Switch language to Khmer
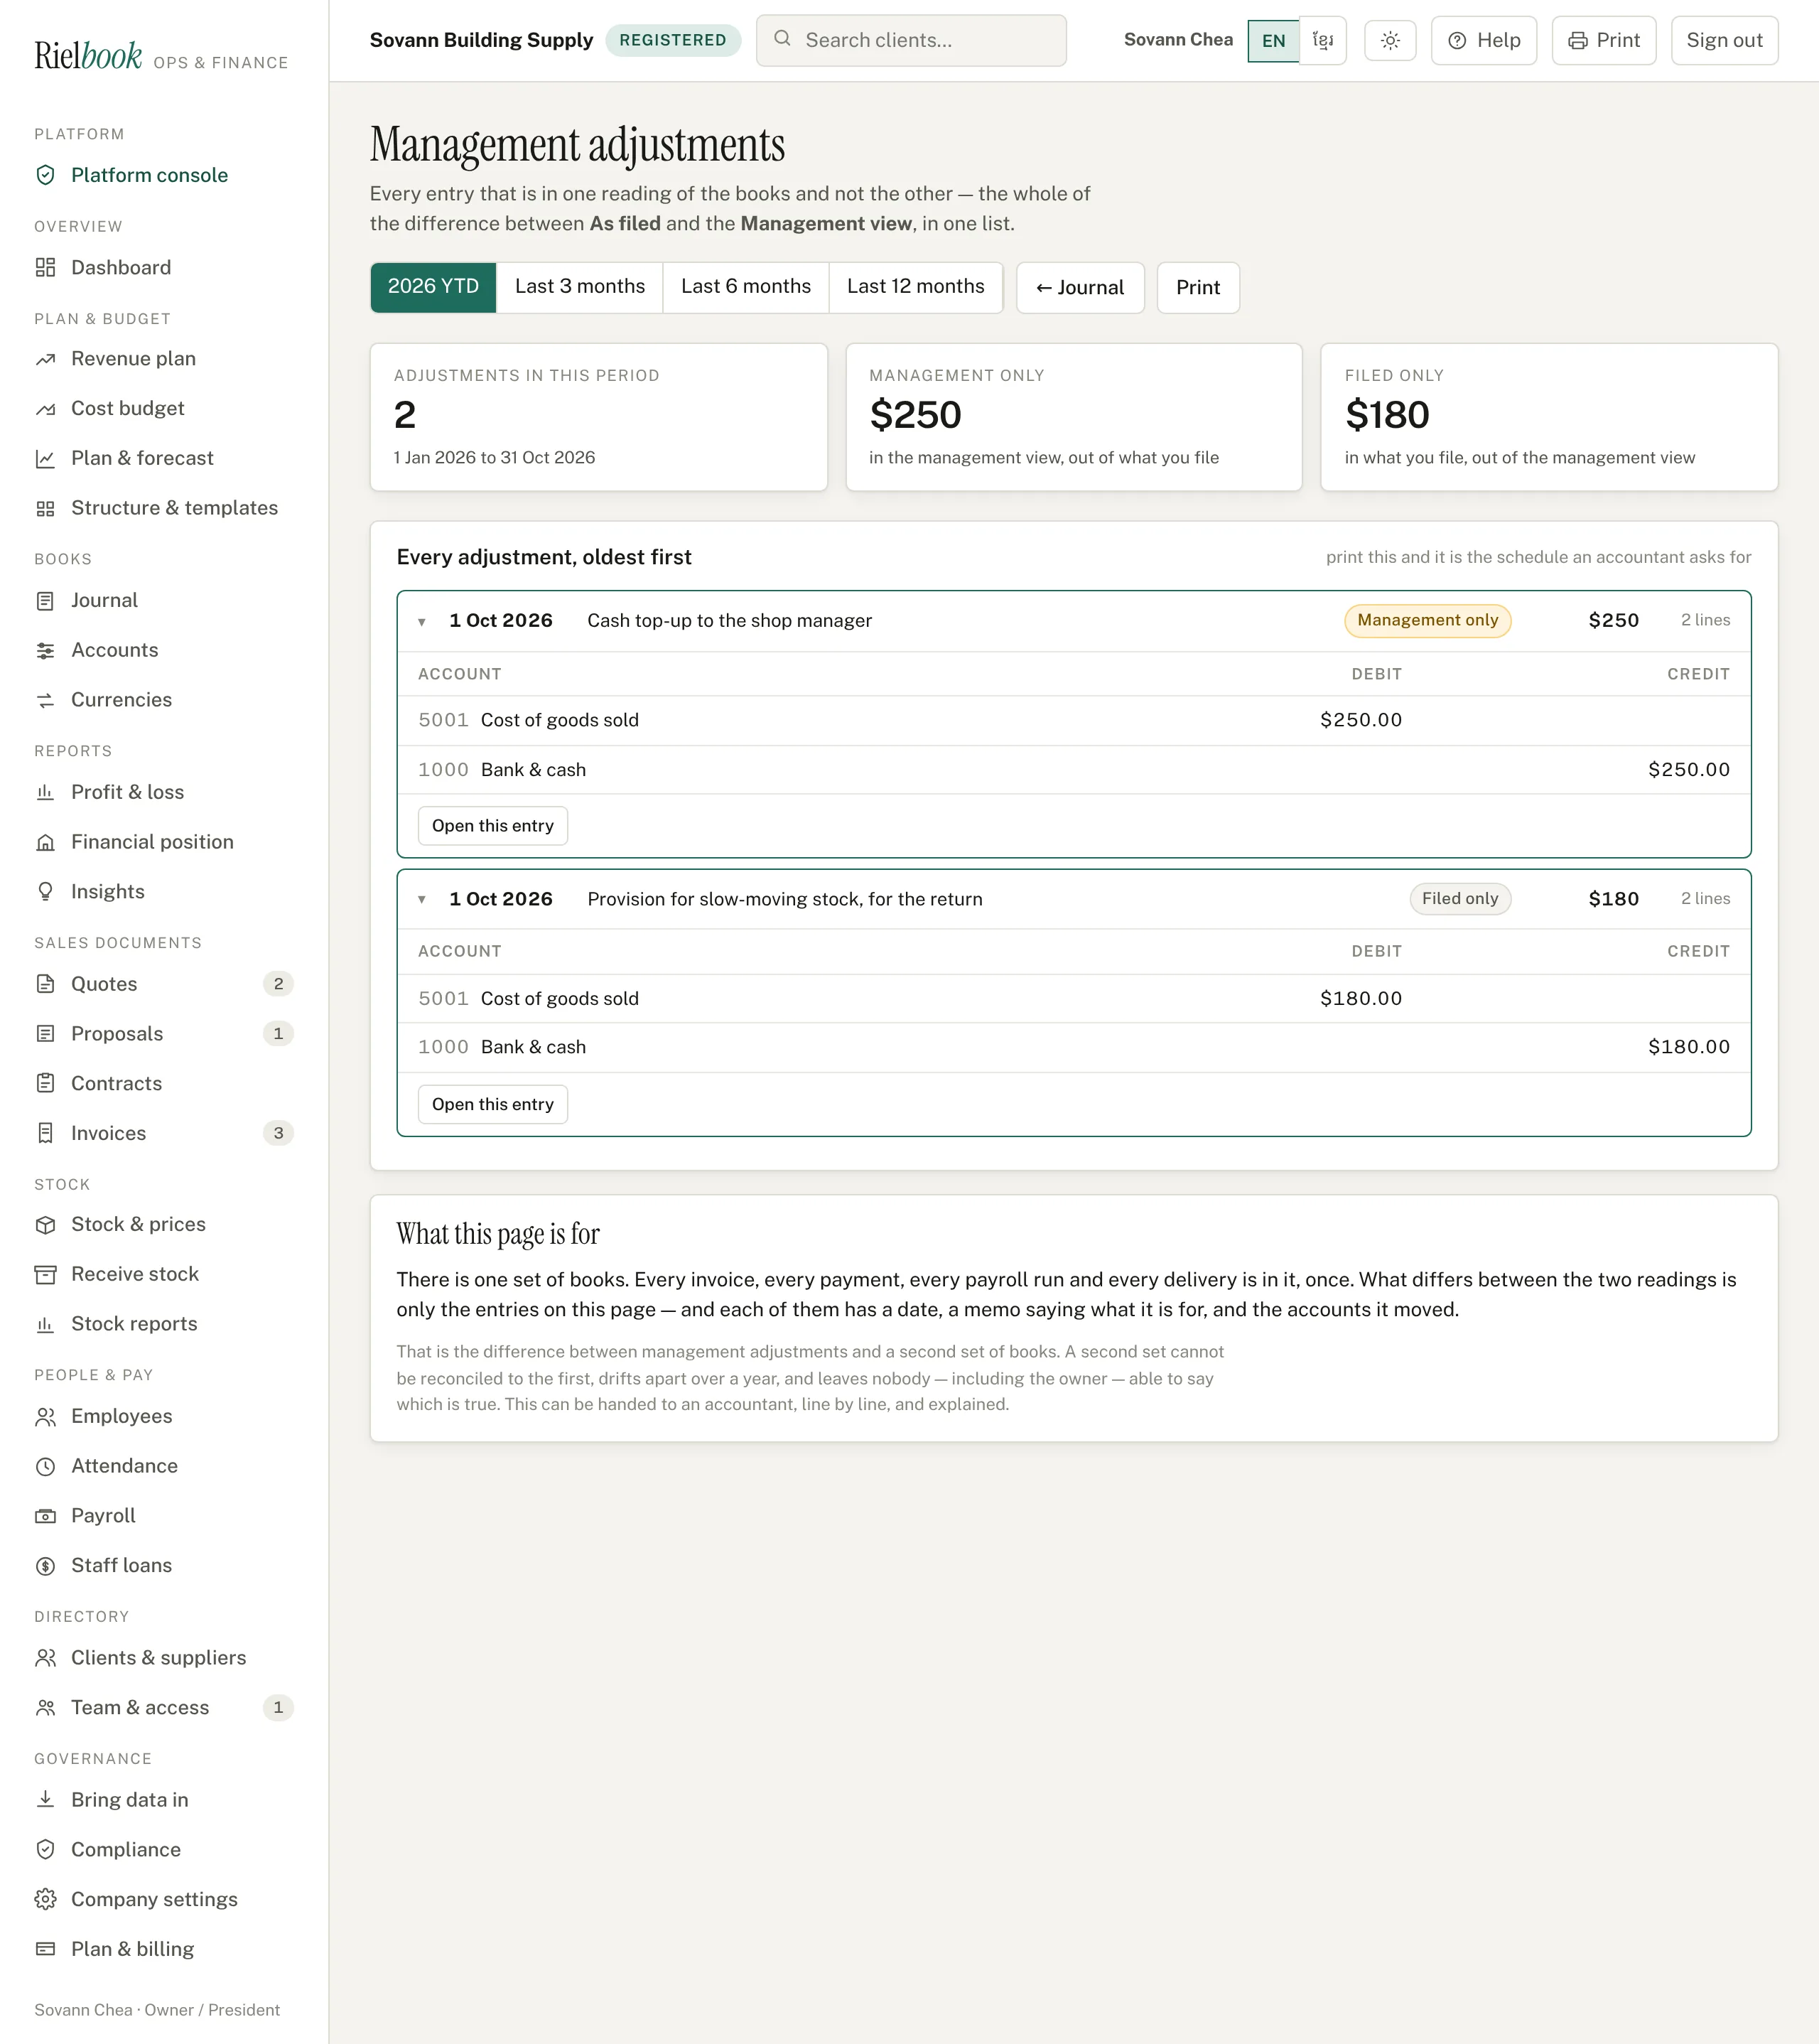The height and width of the screenshot is (2044, 1819). (x=1323, y=41)
